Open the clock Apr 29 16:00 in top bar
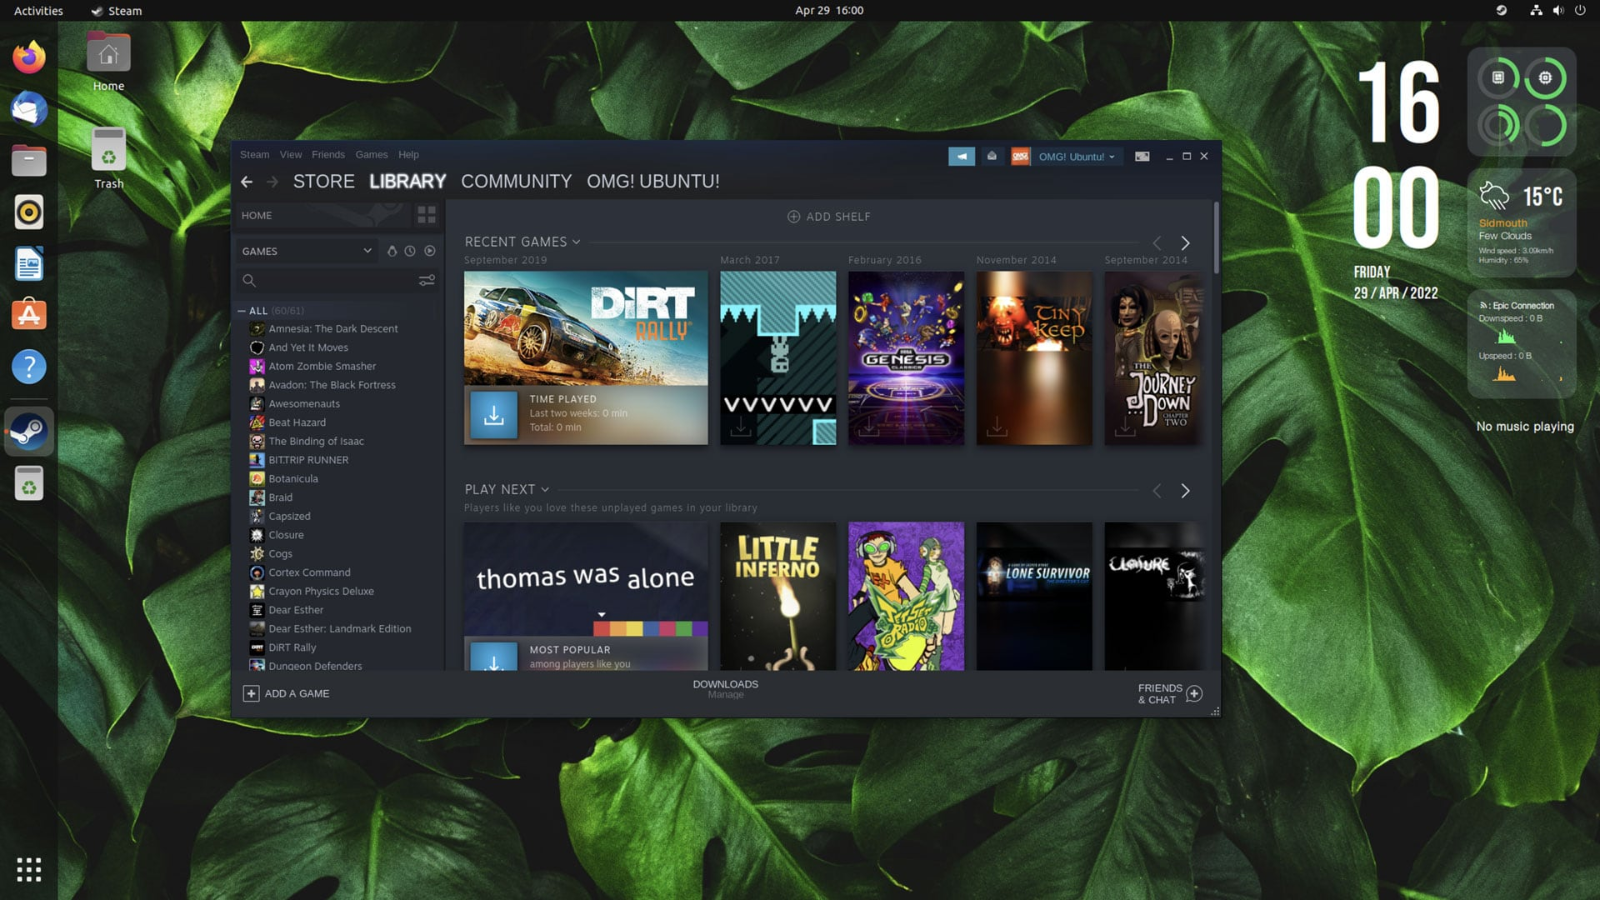The width and height of the screenshot is (1600, 900). click(x=829, y=10)
